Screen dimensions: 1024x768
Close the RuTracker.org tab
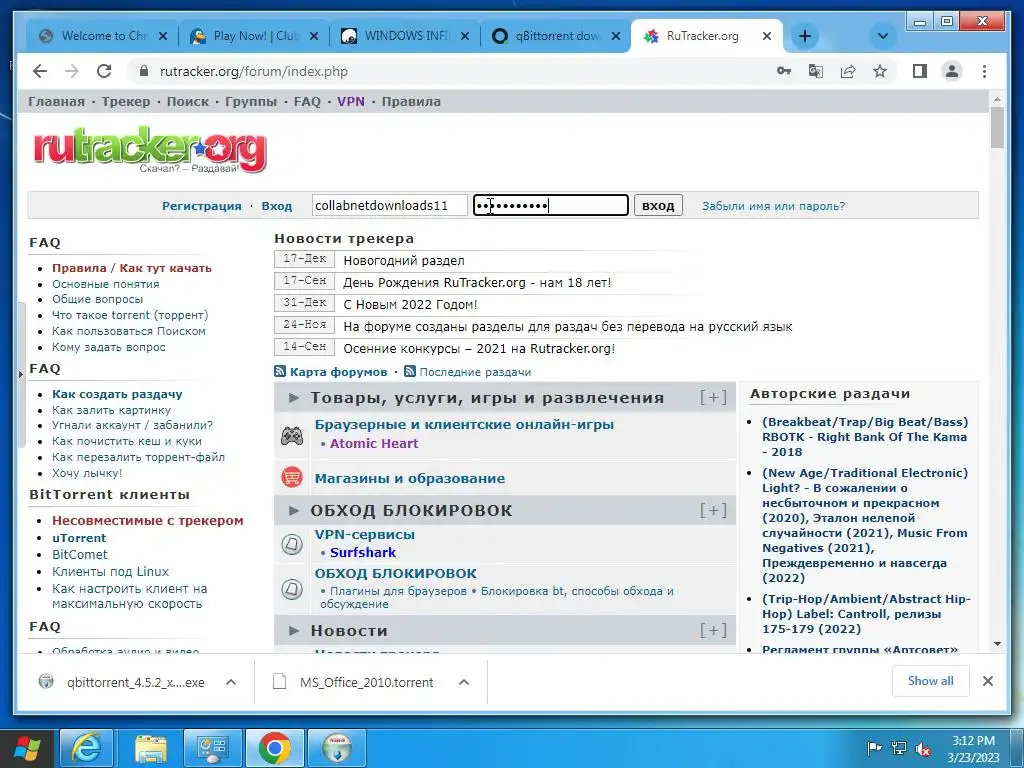coord(767,37)
